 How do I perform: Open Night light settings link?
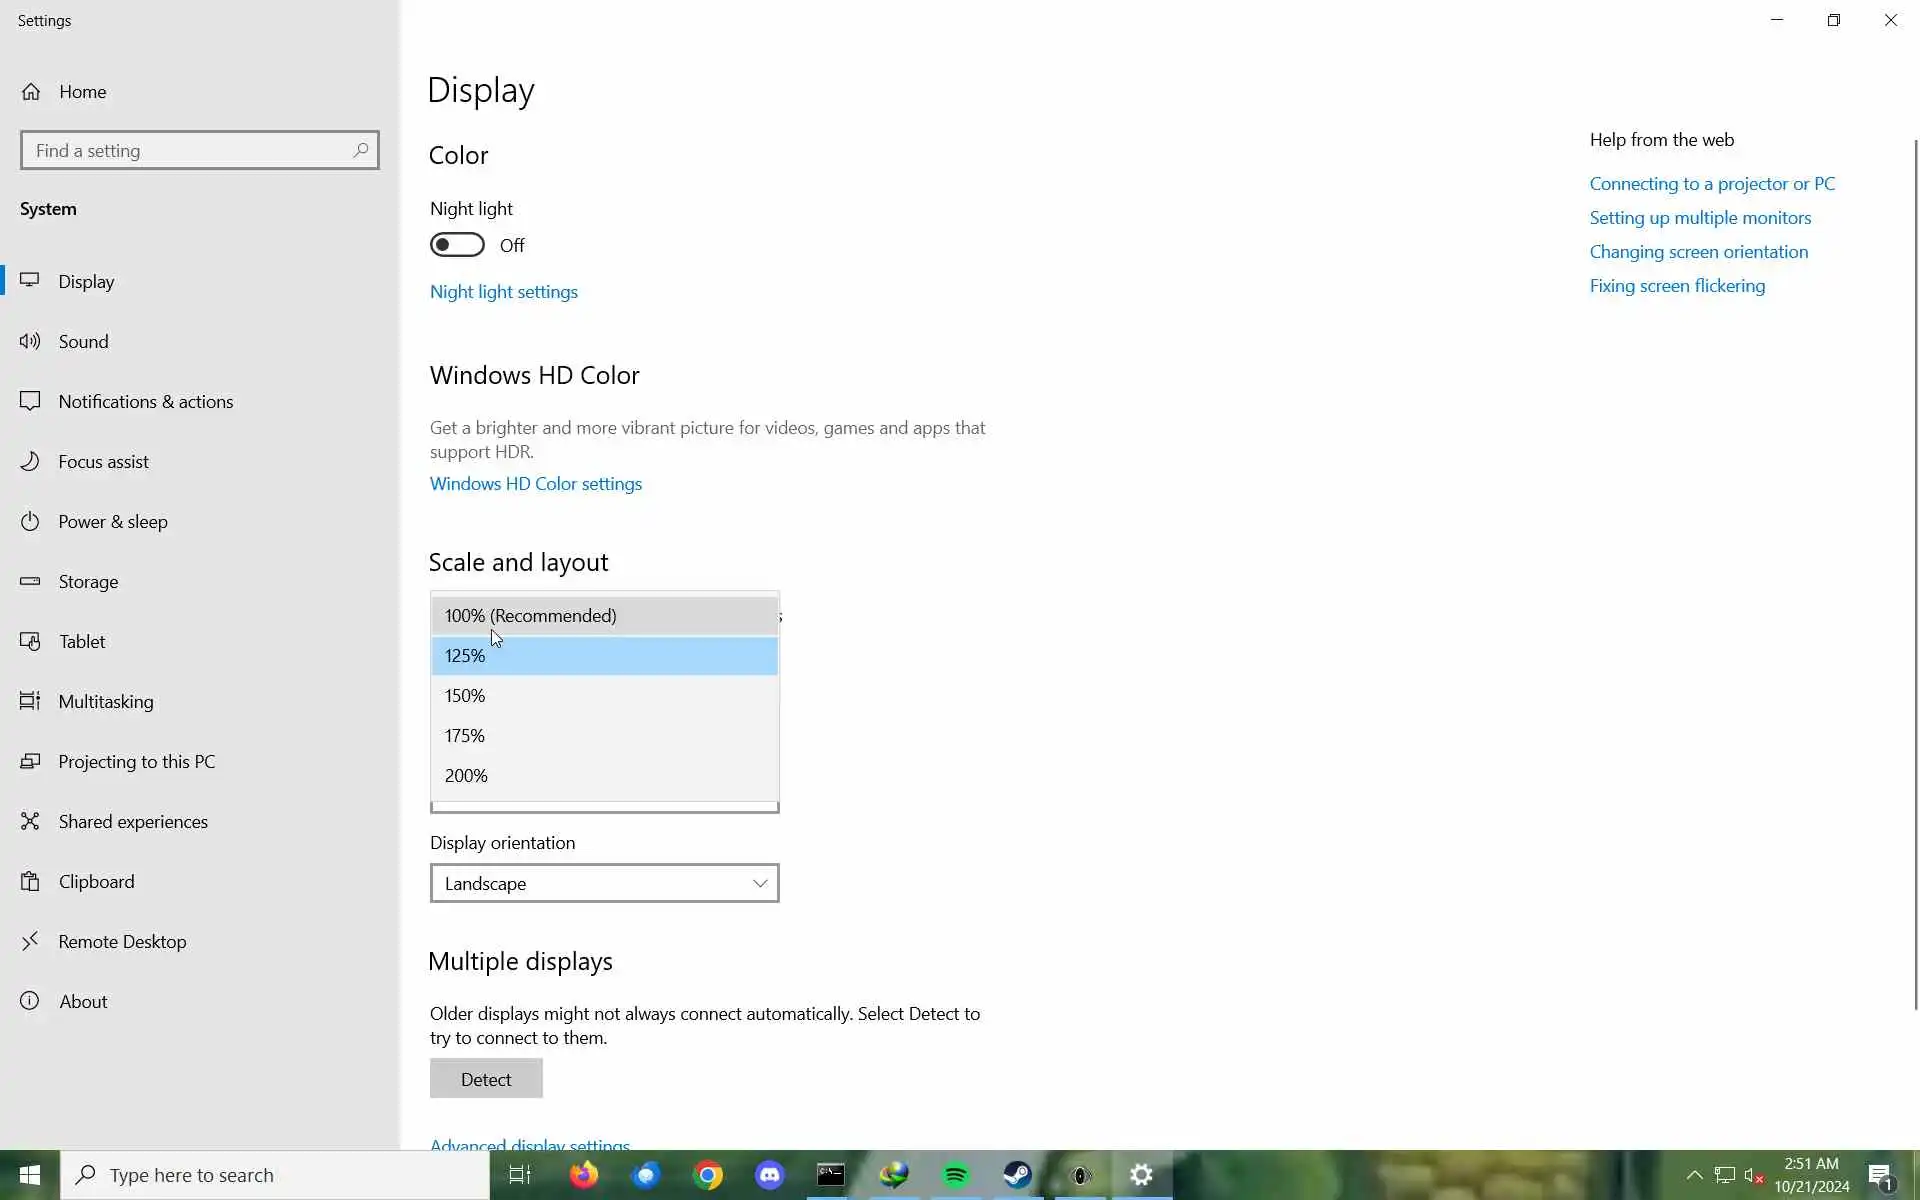pos(503,292)
